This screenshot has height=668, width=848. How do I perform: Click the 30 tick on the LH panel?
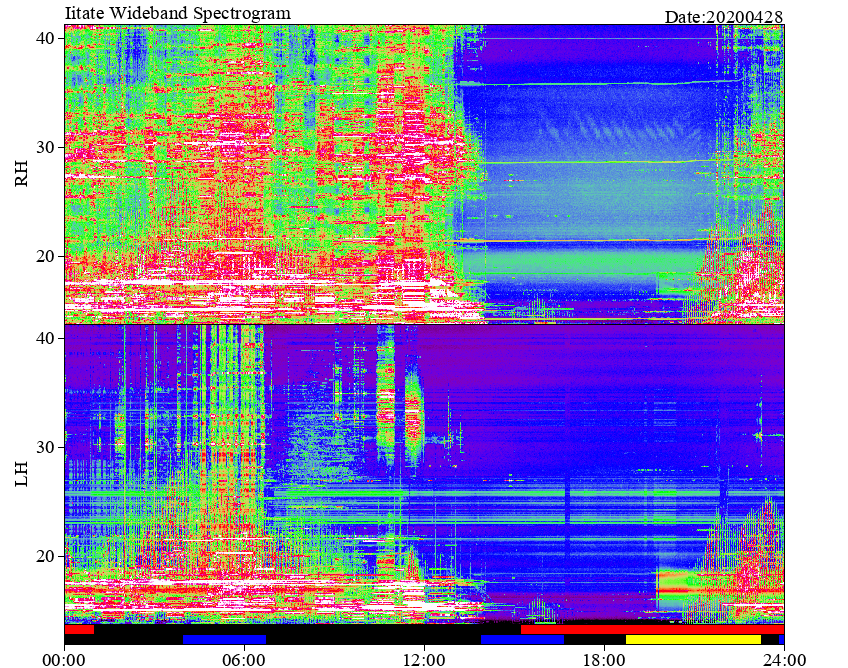(x=45, y=447)
